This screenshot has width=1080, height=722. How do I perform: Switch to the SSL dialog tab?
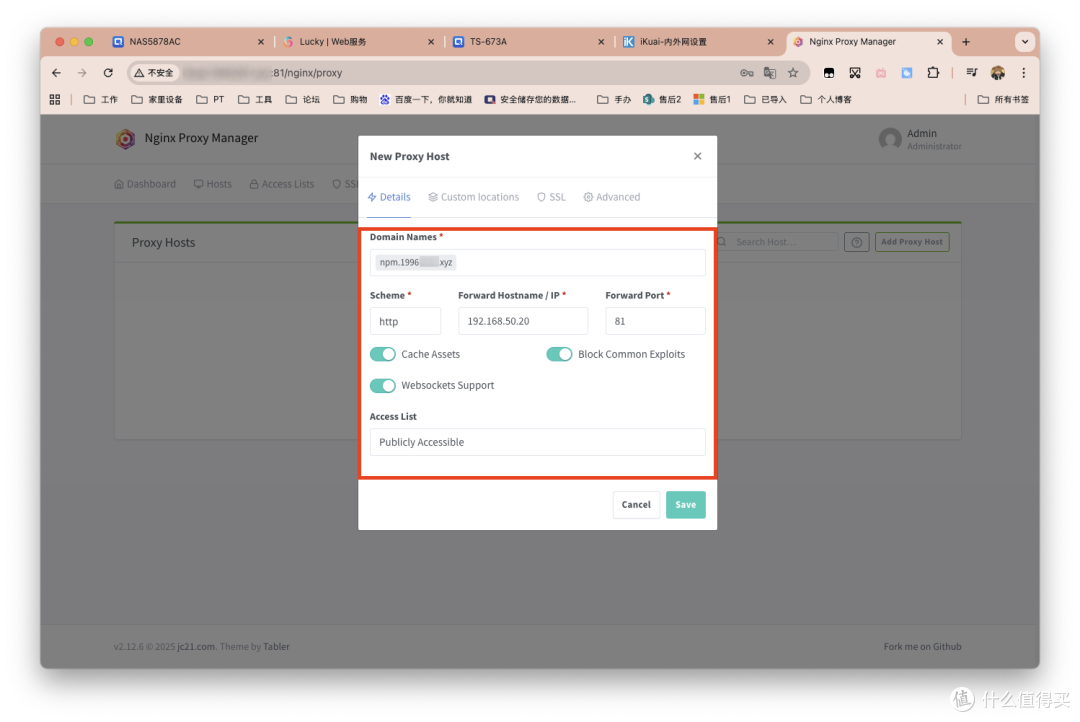pos(551,197)
